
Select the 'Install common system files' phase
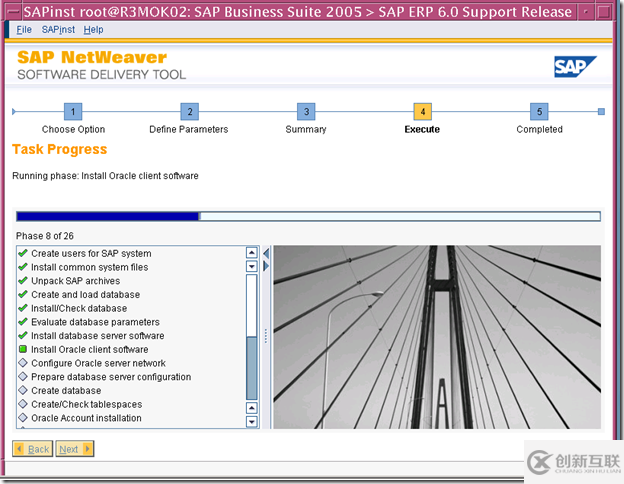[90, 267]
